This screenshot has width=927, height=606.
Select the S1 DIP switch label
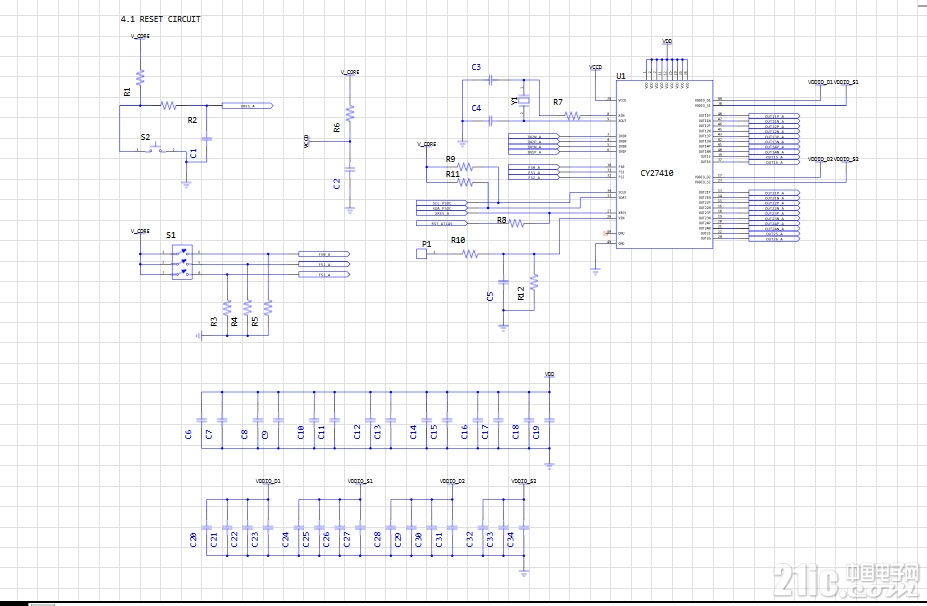click(x=171, y=235)
